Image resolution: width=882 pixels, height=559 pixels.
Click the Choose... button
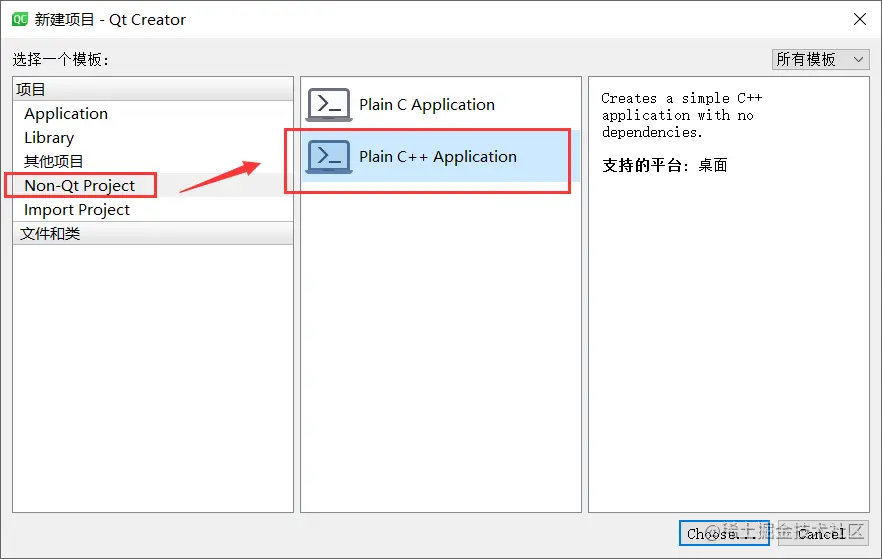[x=724, y=533]
